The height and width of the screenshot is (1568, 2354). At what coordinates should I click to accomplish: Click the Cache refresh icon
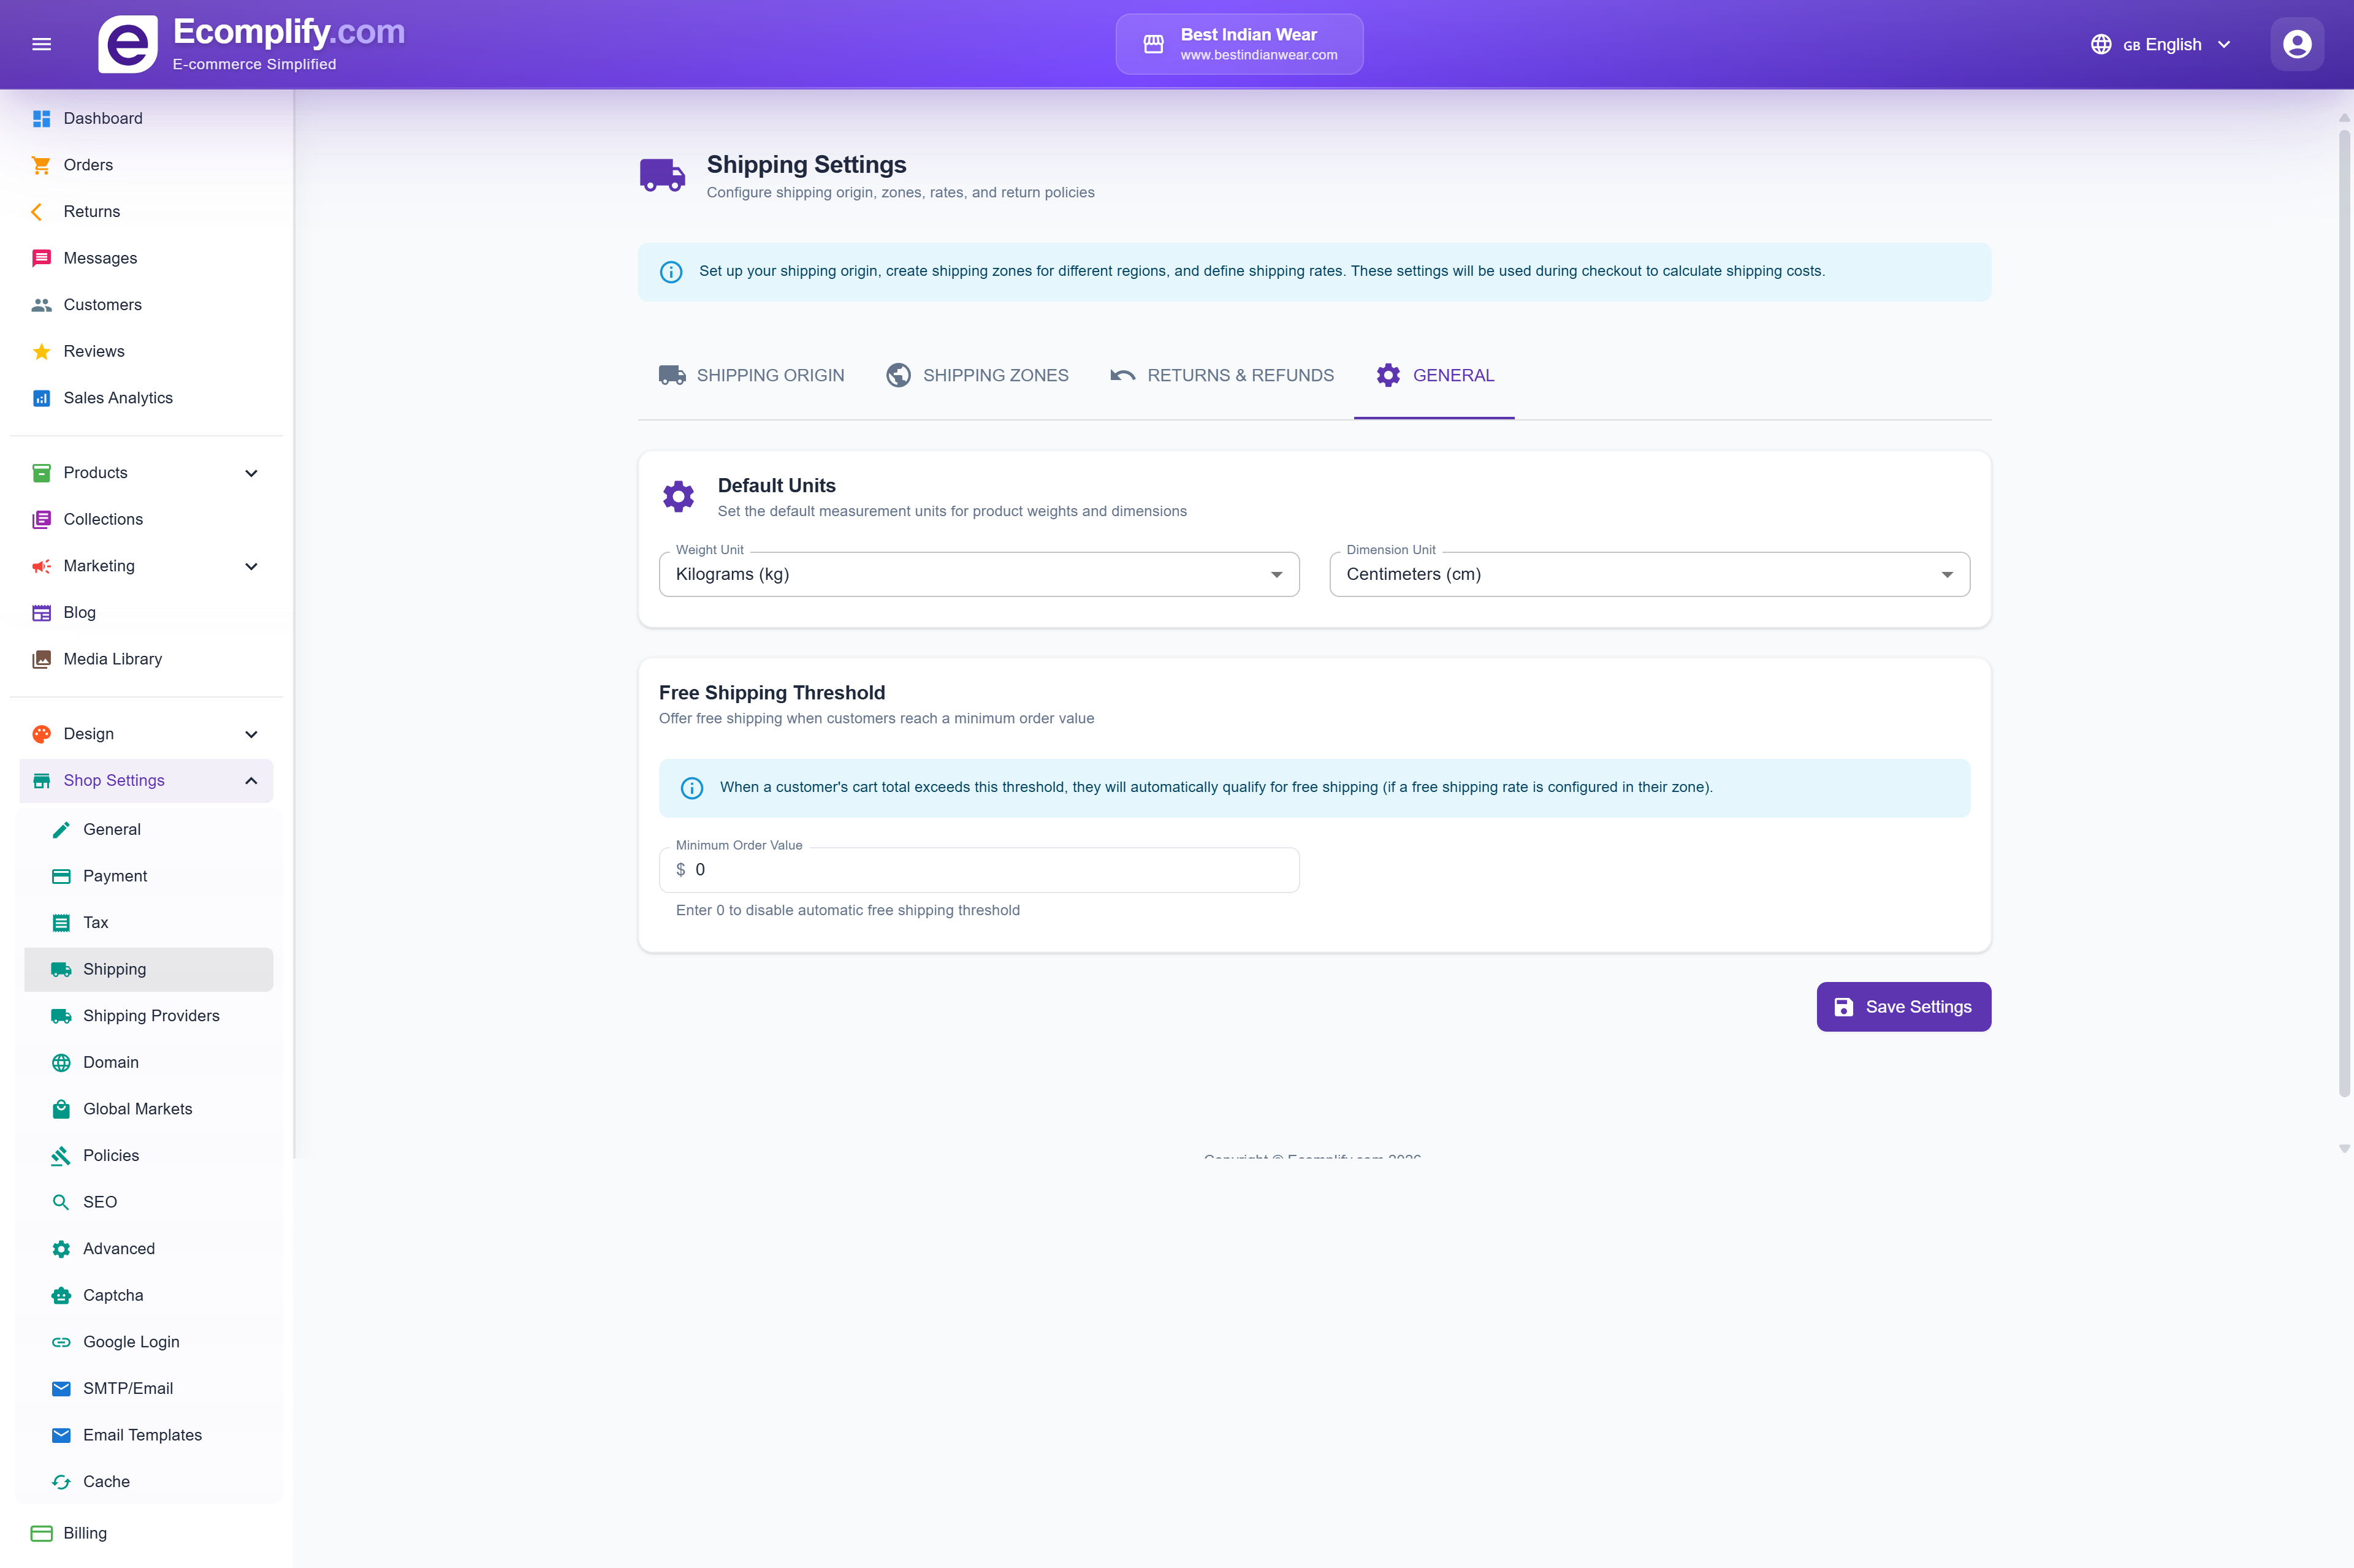(61, 1481)
